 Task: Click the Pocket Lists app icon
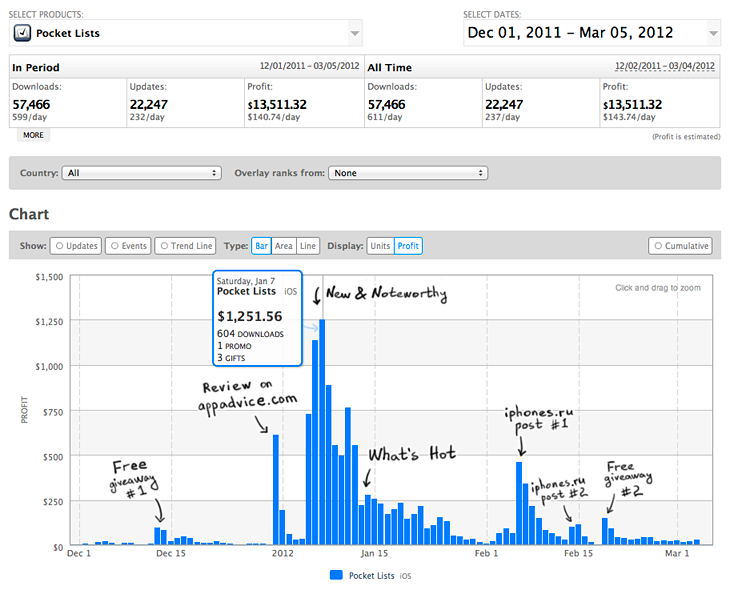click(22, 33)
